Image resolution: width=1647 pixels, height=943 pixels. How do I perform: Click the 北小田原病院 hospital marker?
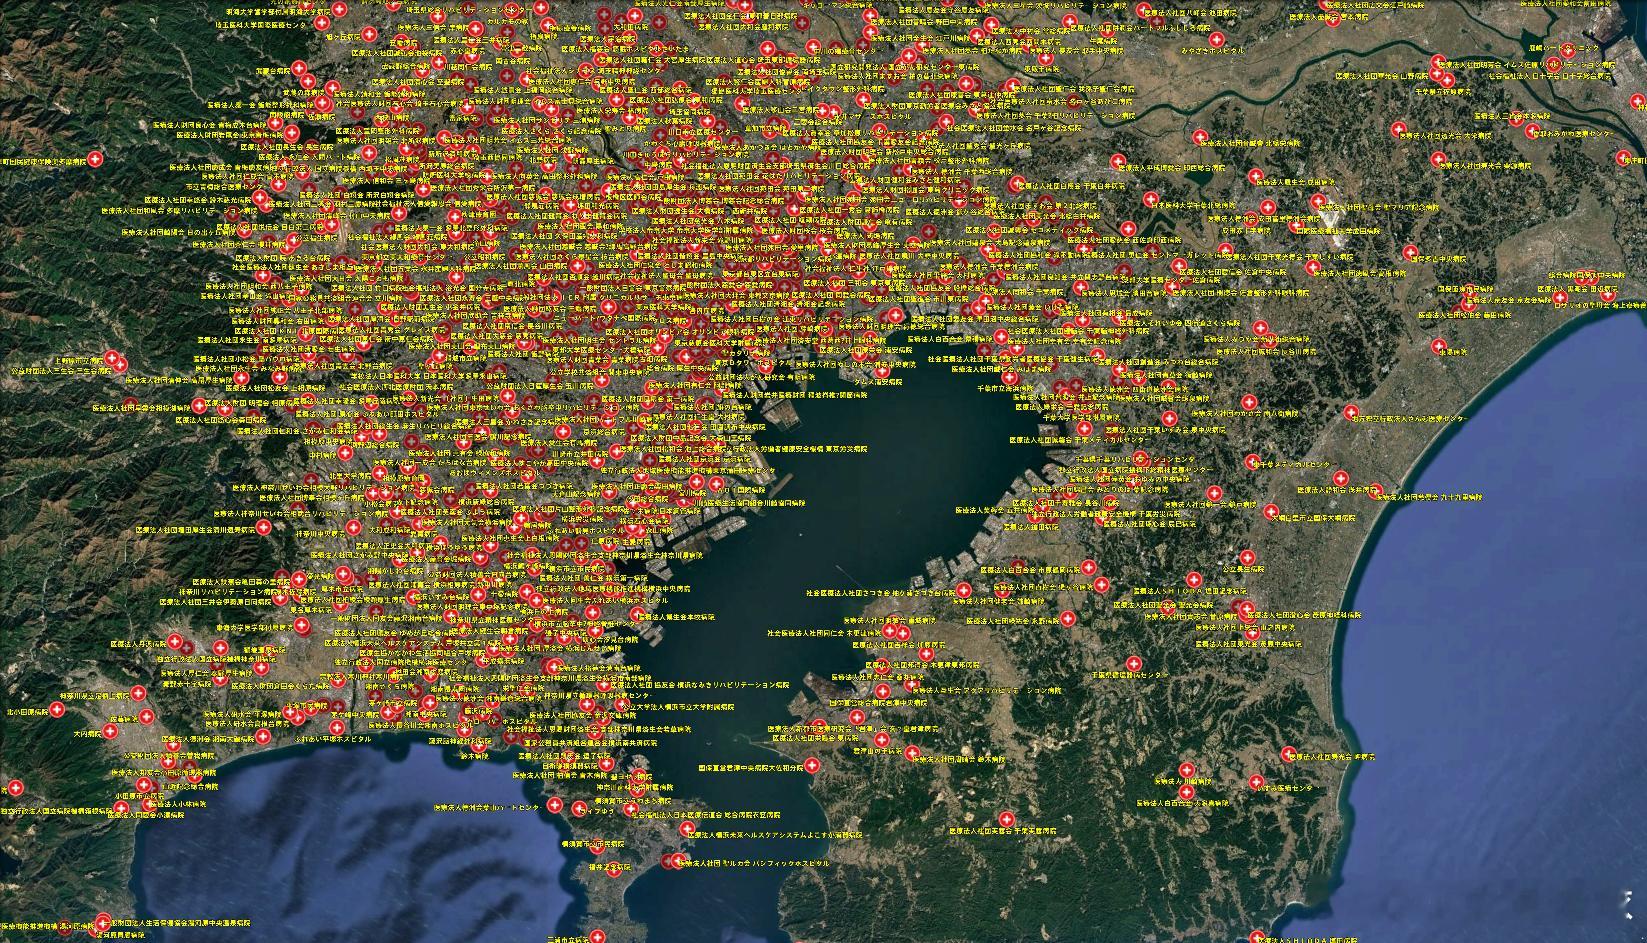coord(57,710)
